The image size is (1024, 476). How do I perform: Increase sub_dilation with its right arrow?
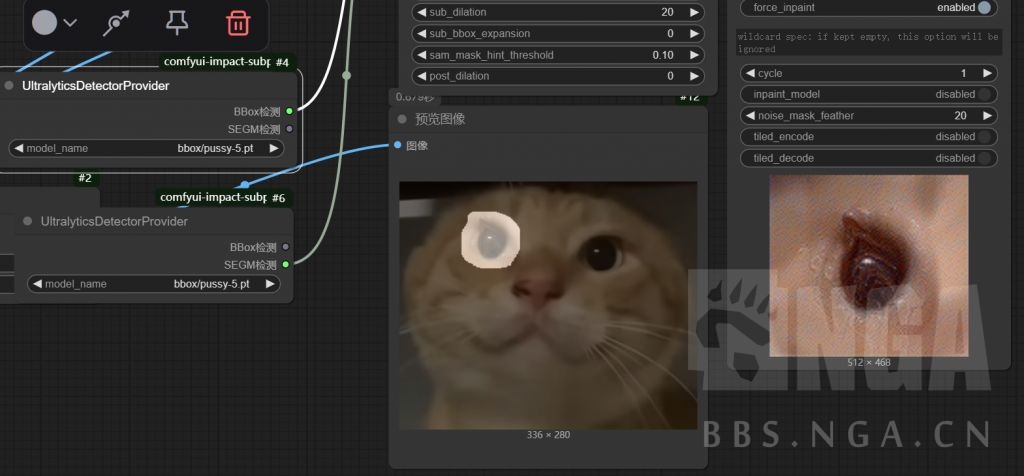pos(694,12)
